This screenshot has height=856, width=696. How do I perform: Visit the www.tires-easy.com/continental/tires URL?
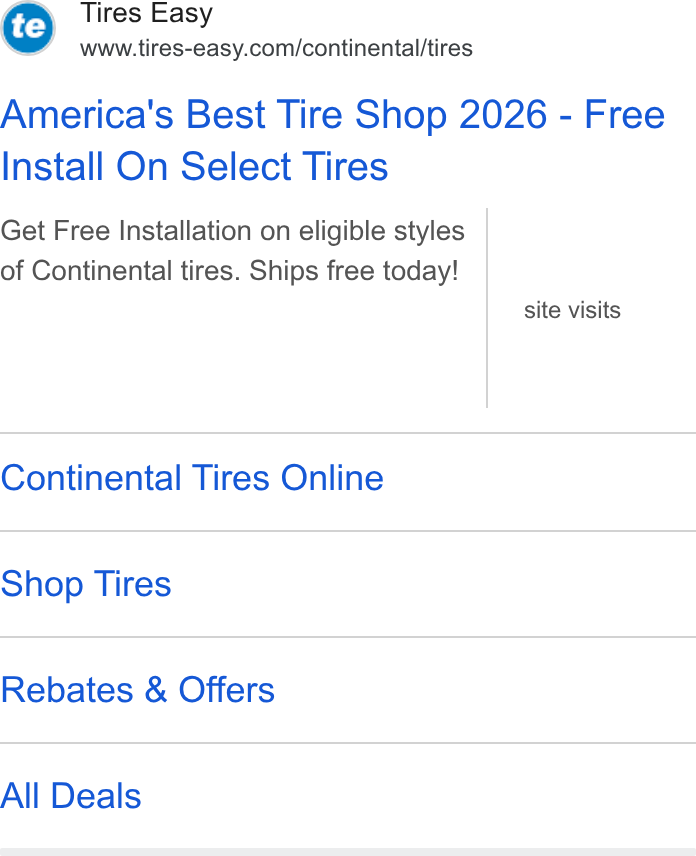276,48
